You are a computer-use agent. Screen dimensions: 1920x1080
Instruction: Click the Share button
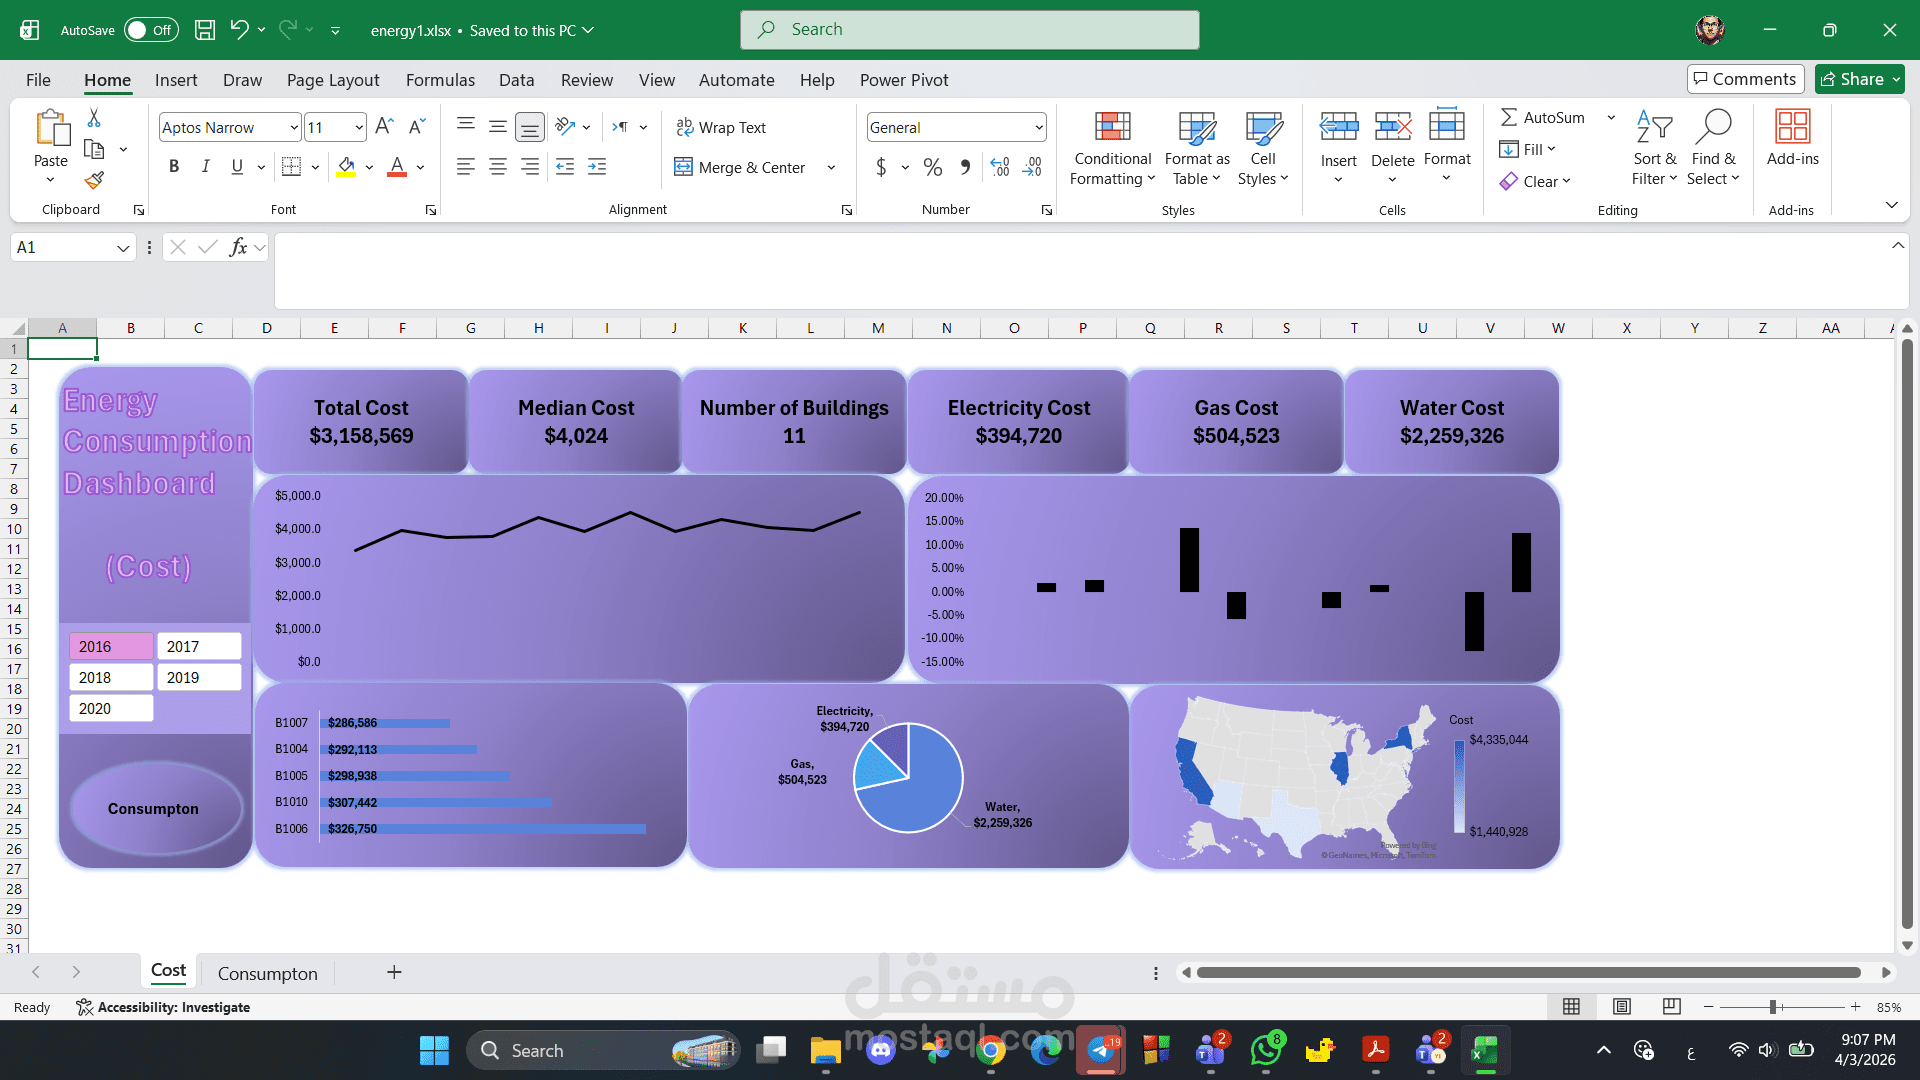1858,79
